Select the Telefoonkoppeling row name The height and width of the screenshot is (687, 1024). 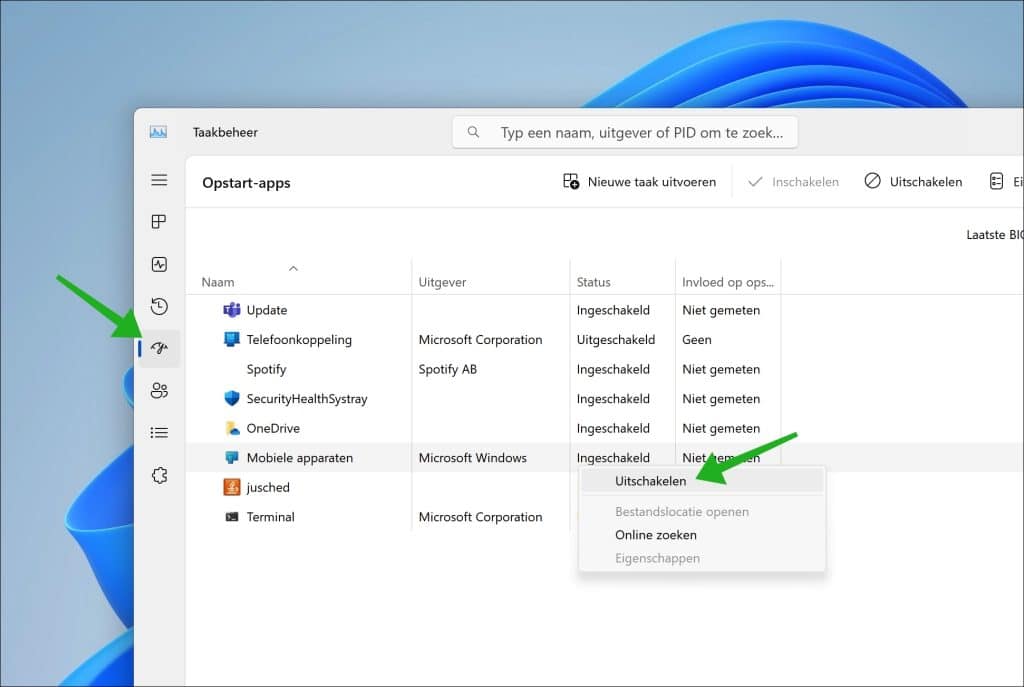[299, 340]
